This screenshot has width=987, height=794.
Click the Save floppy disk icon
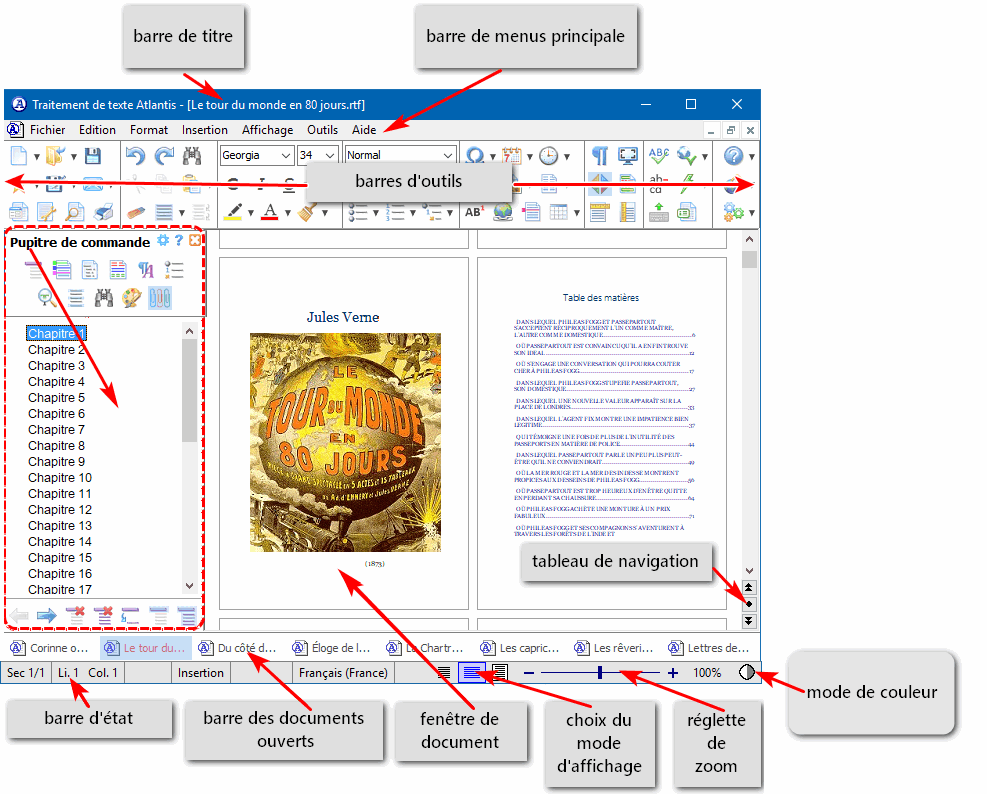click(93, 156)
